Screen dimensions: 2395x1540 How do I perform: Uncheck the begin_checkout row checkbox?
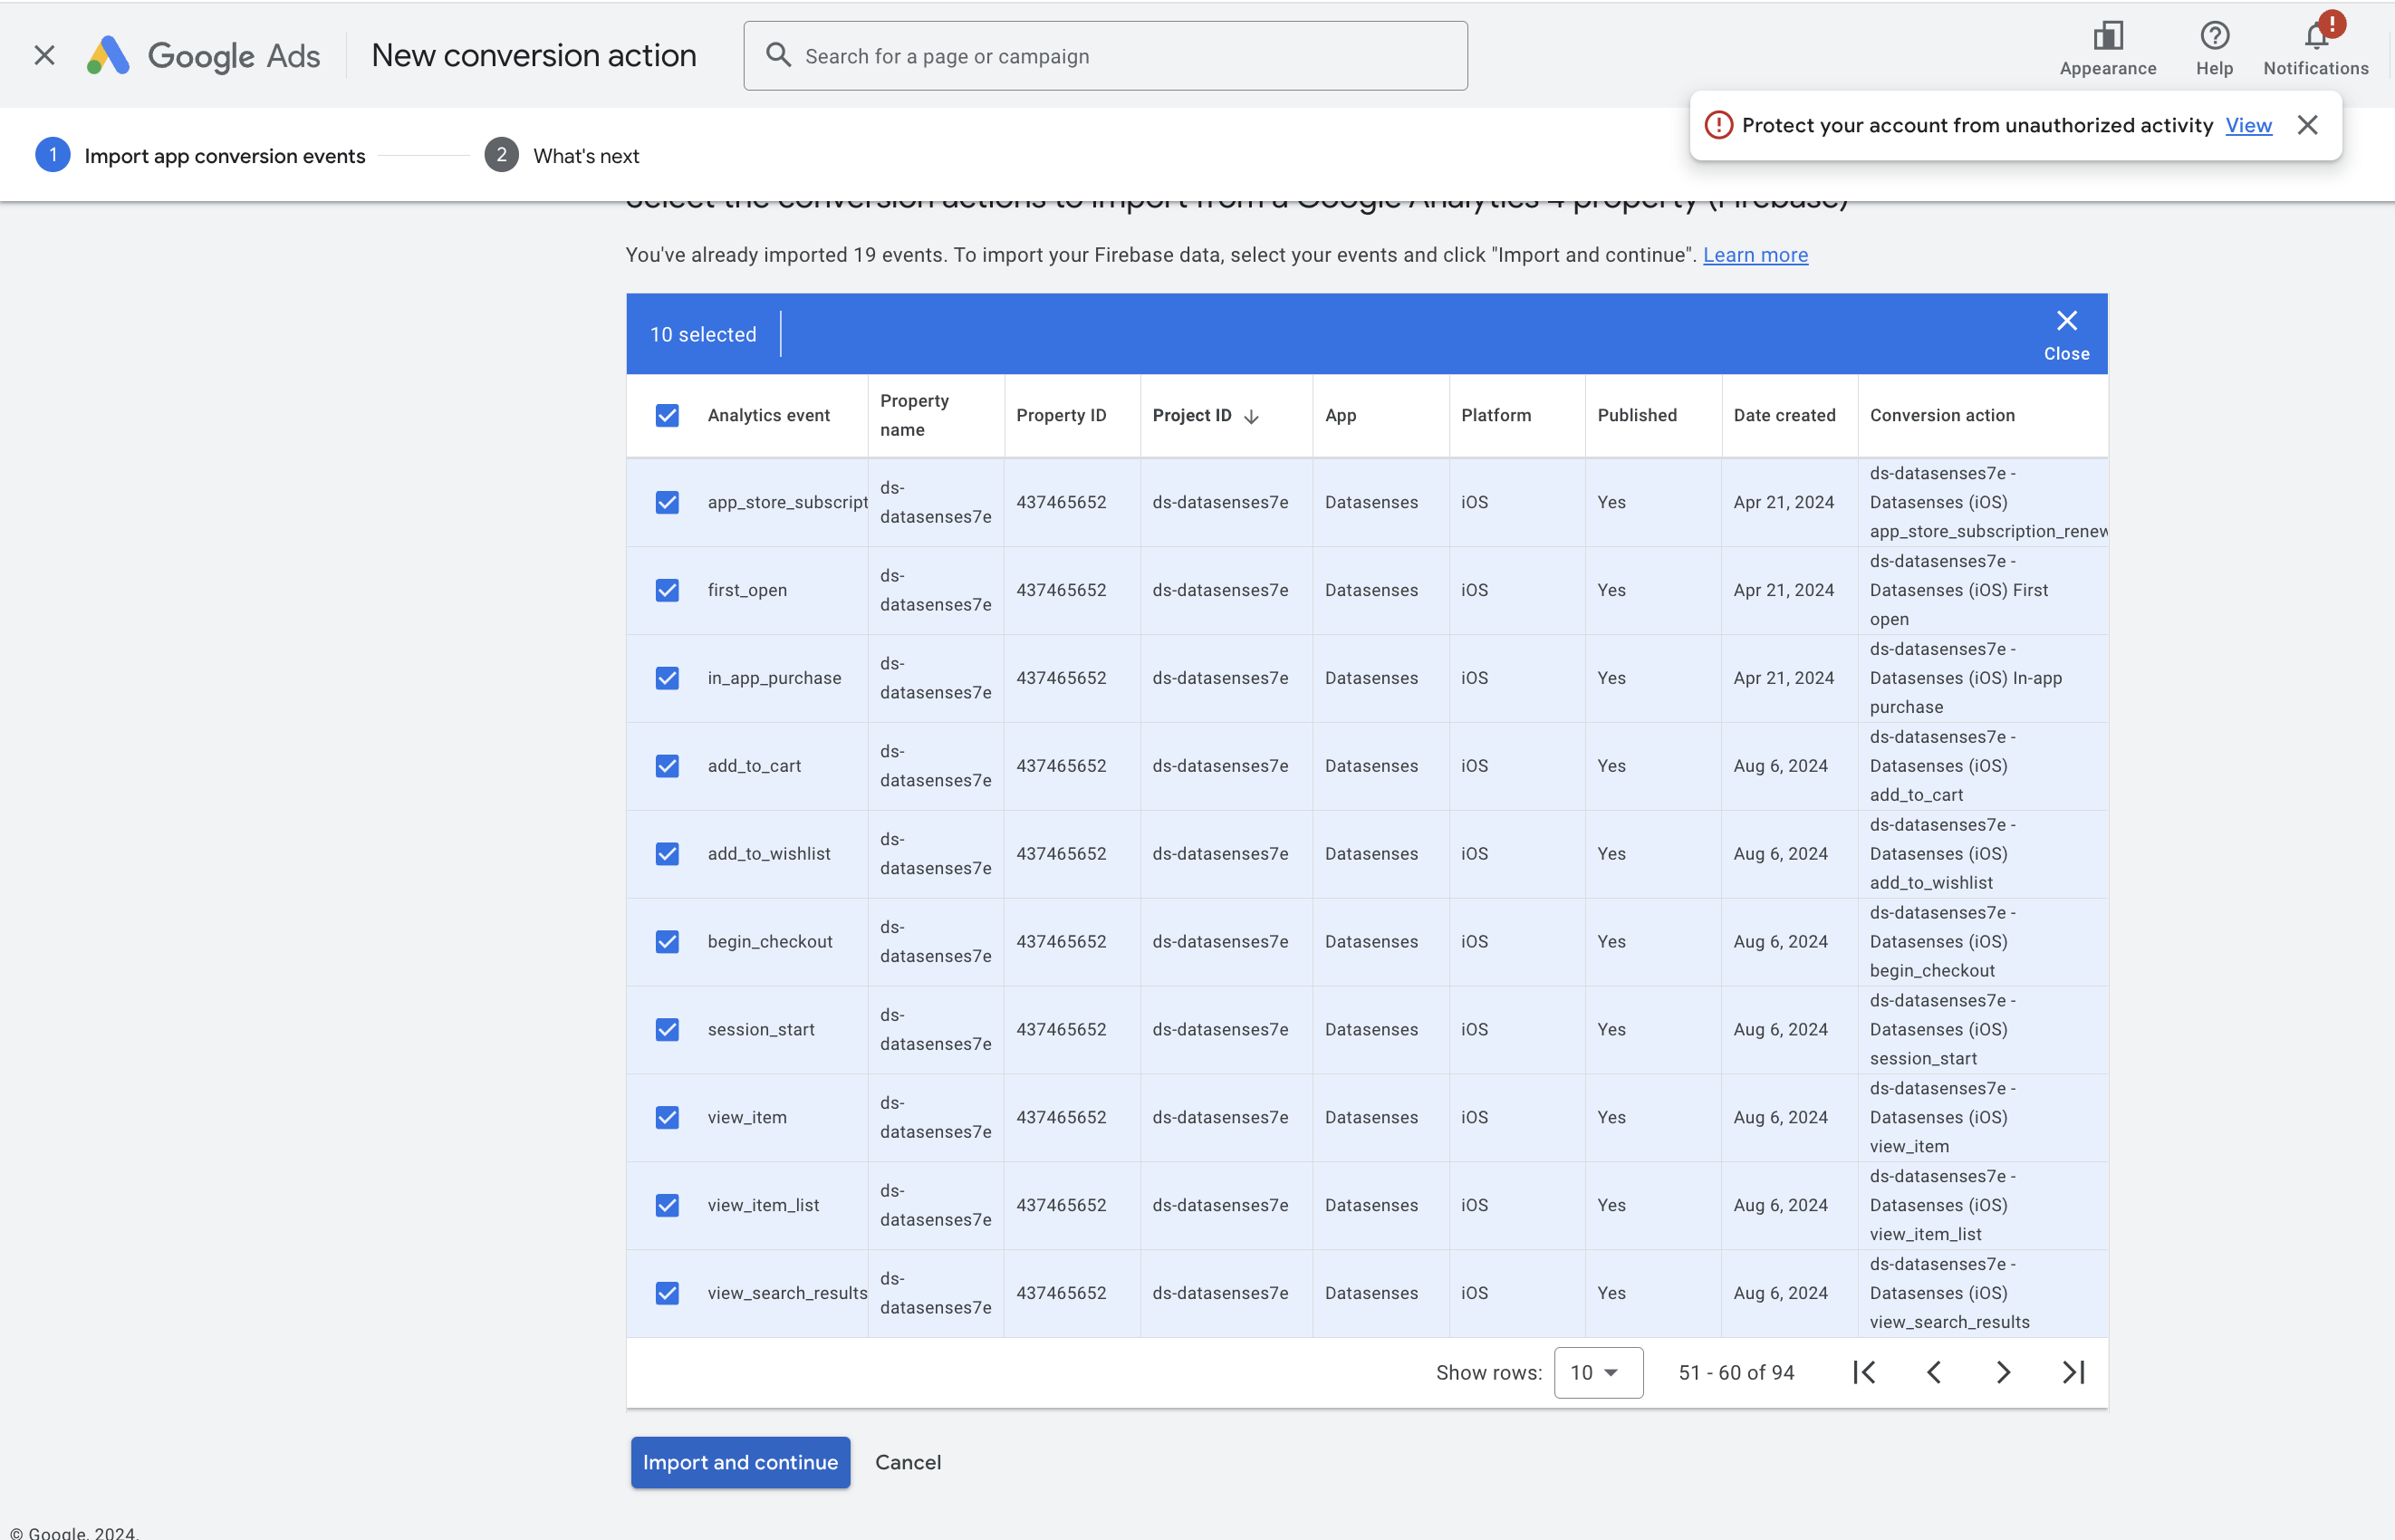click(x=667, y=942)
